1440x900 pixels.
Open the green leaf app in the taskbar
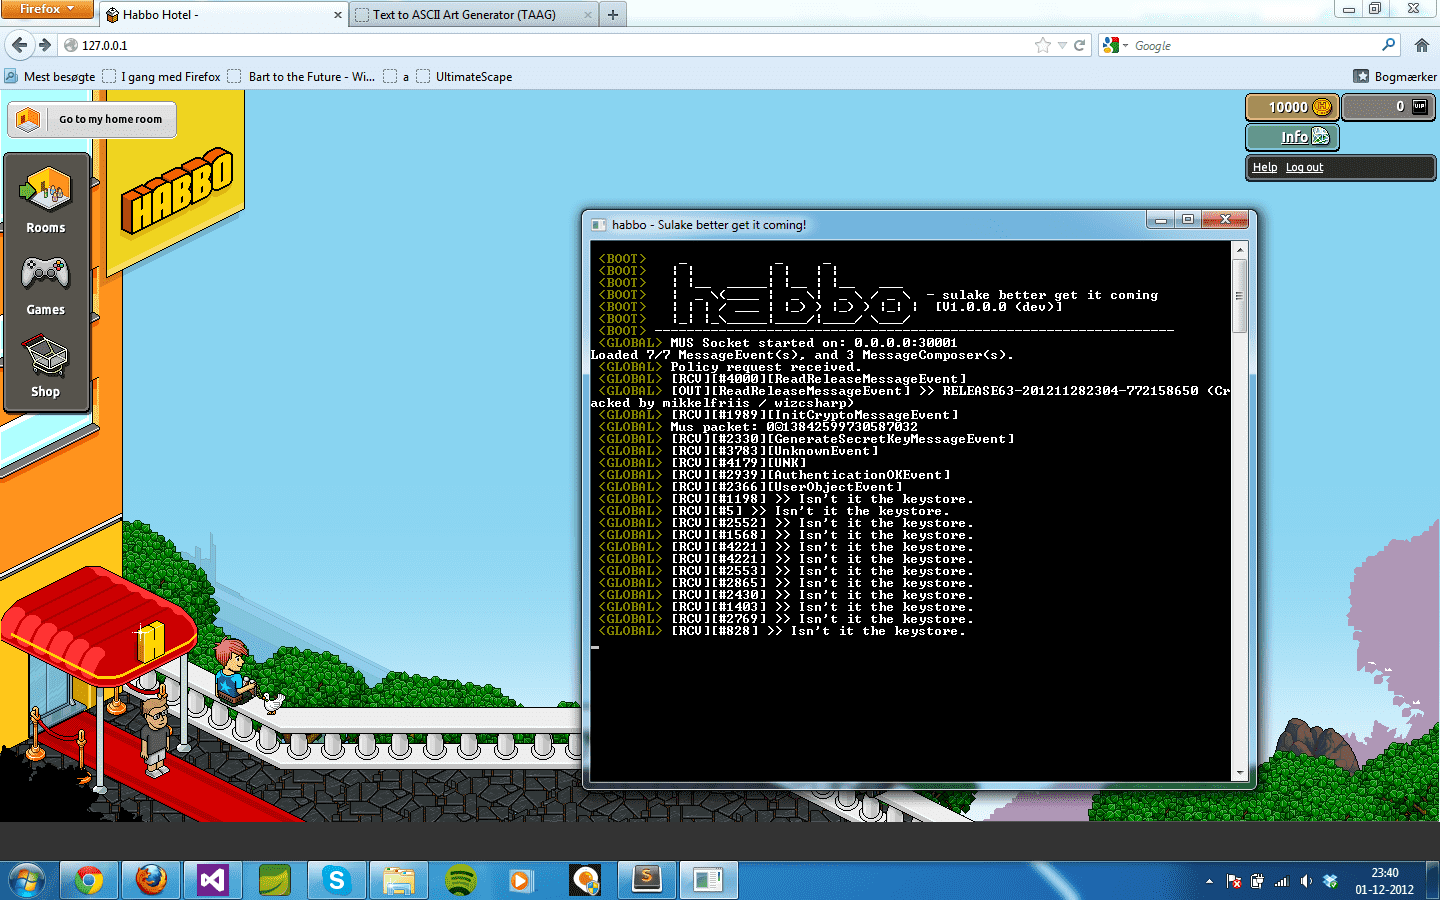point(275,880)
